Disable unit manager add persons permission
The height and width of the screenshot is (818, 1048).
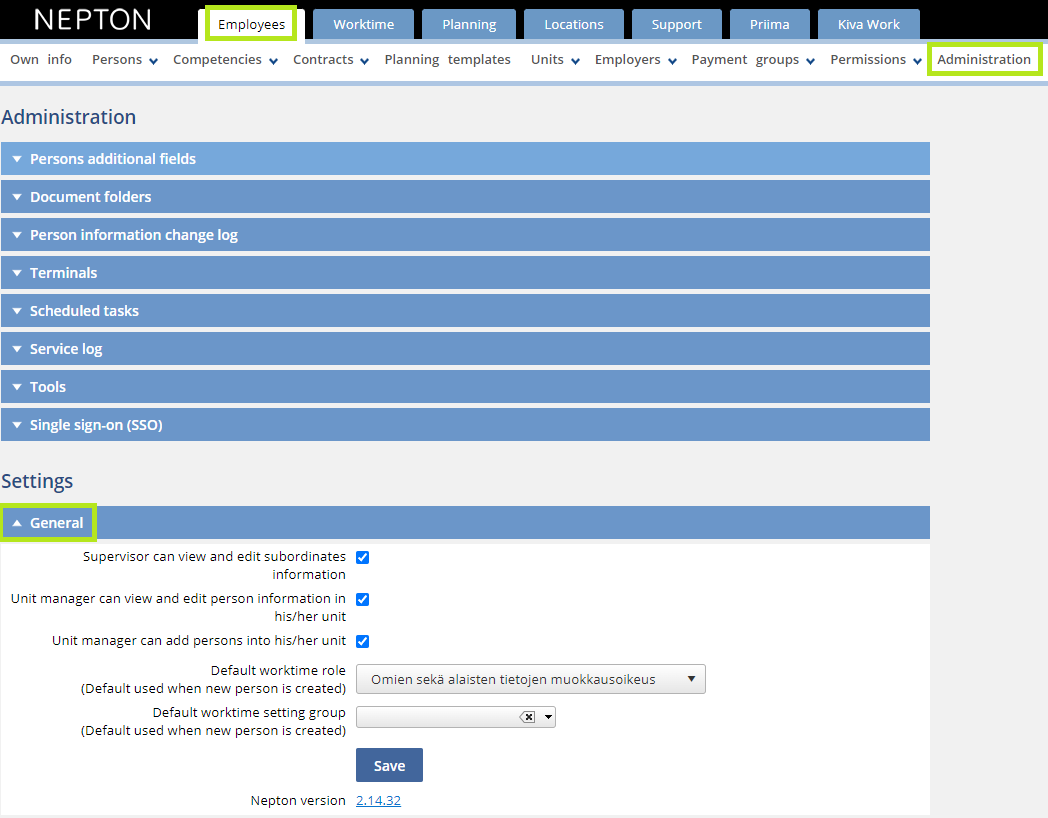coord(362,641)
